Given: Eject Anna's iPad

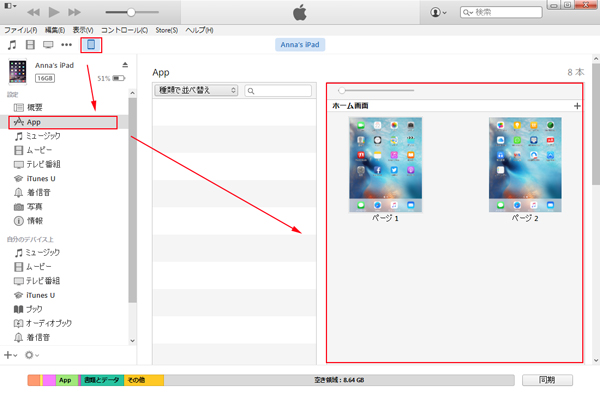Looking at the screenshot, I should click(x=125, y=65).
